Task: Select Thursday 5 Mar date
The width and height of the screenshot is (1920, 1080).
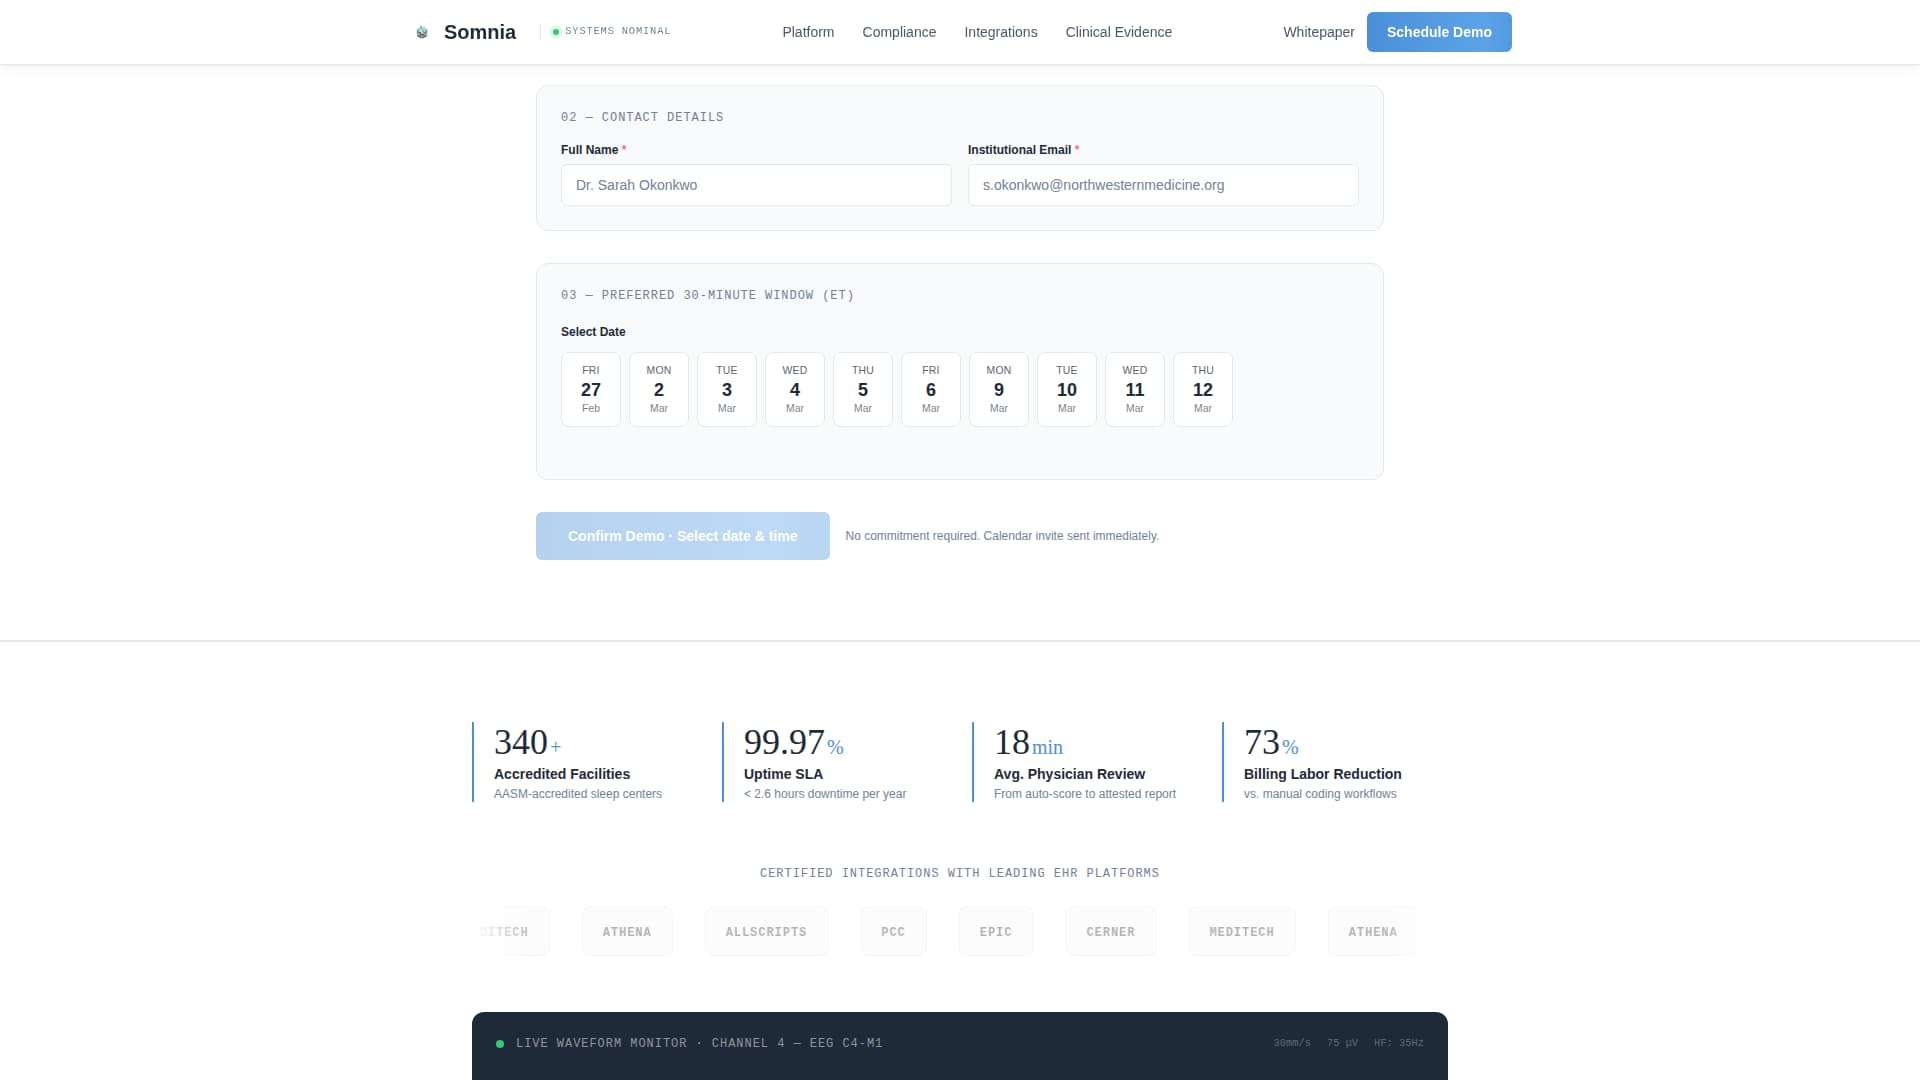Action: pos(863,389)
